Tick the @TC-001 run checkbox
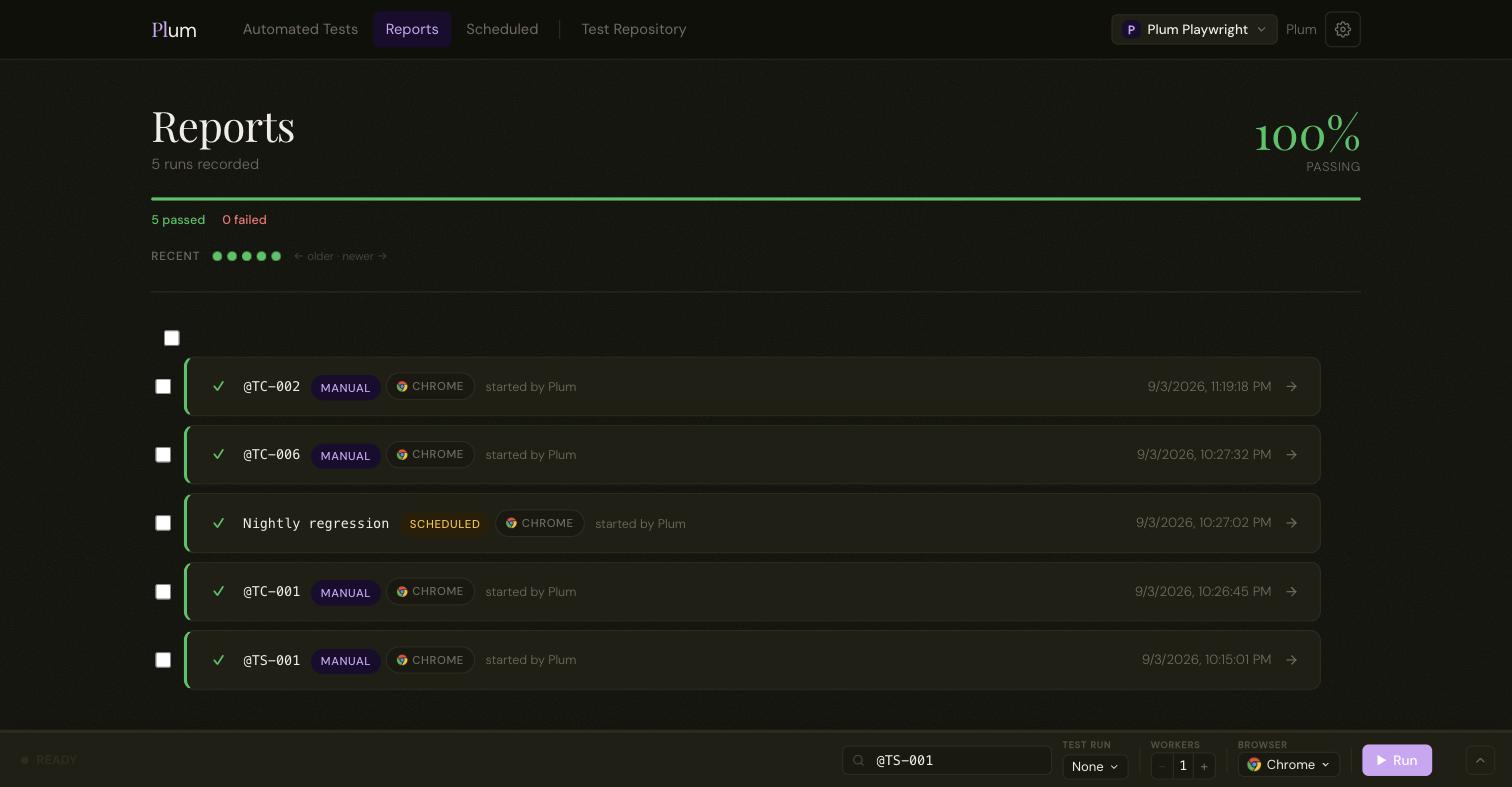This screenshot has width=1512, height=787. pyautogui.click(x=163, y=592)
